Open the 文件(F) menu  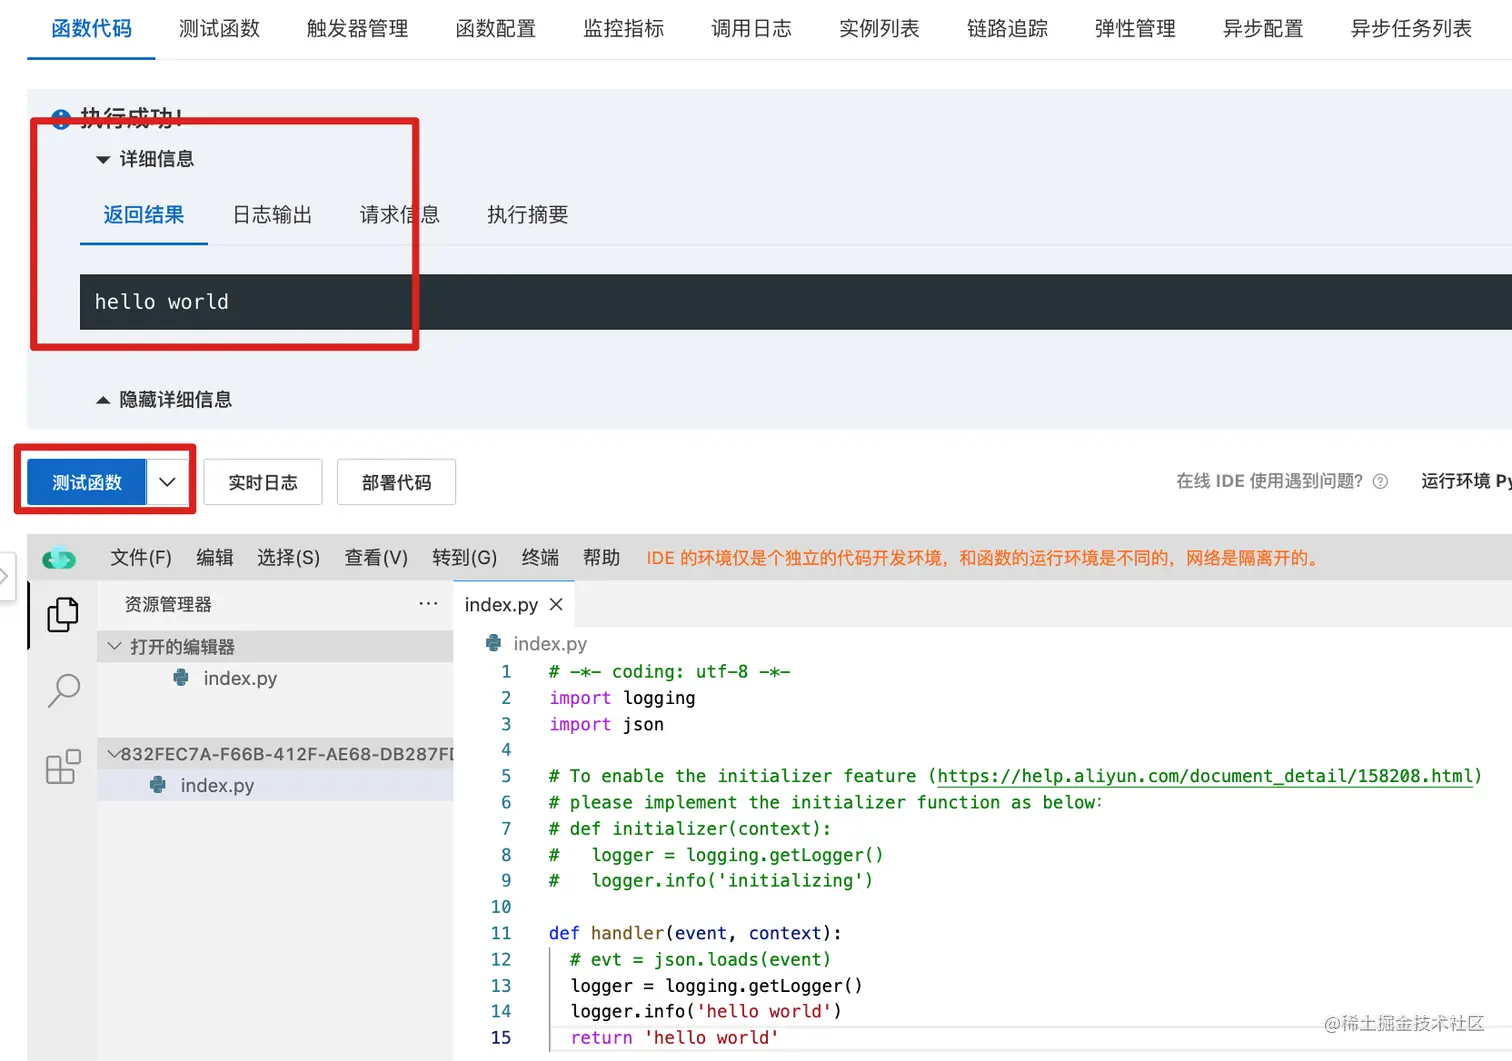[141, 557]
